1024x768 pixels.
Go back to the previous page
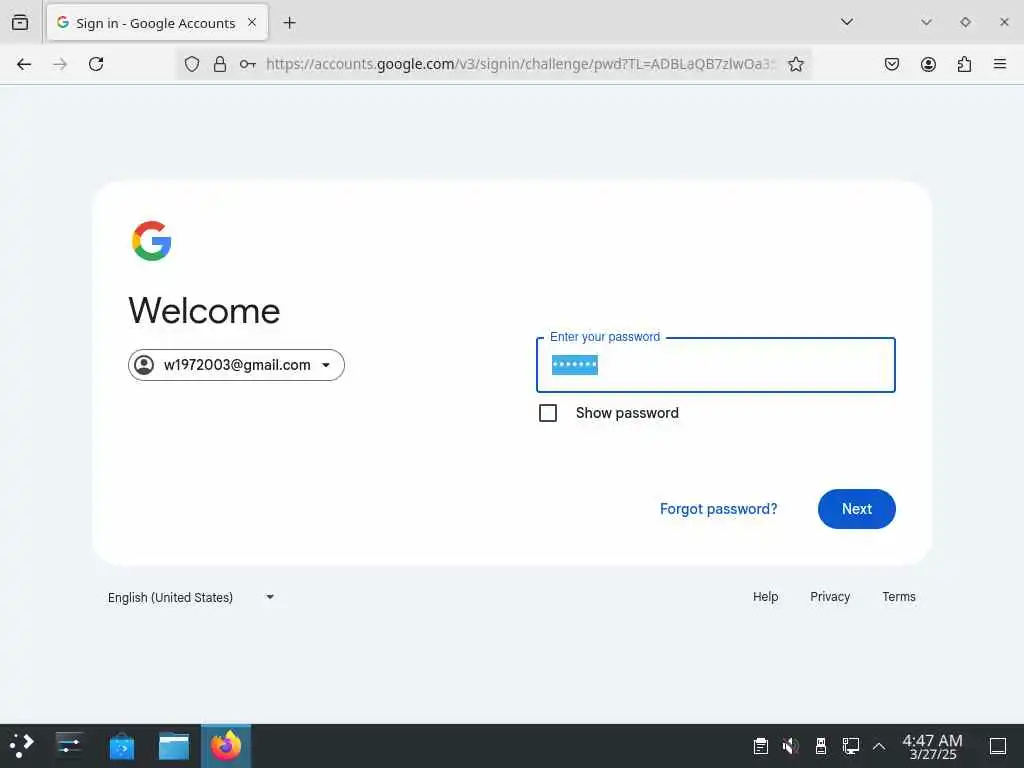coord(24,64)
